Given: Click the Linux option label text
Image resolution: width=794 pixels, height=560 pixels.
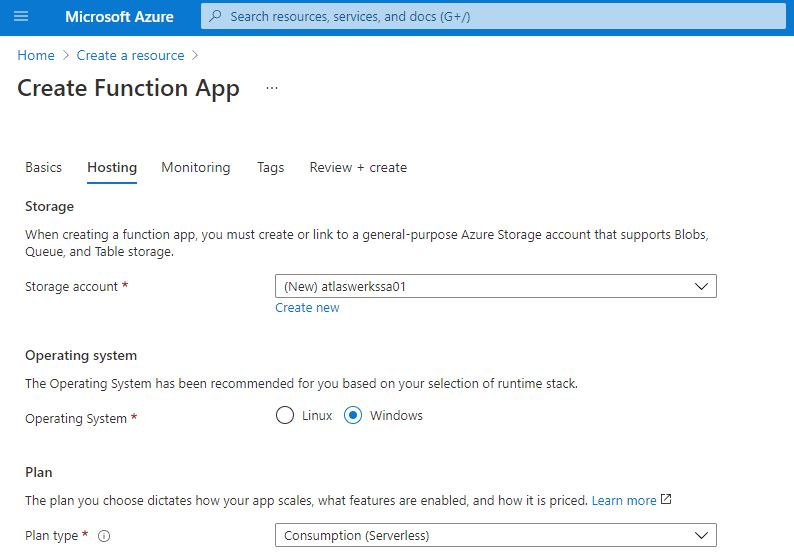Looking at the screenshot, I should pos(317,415).
